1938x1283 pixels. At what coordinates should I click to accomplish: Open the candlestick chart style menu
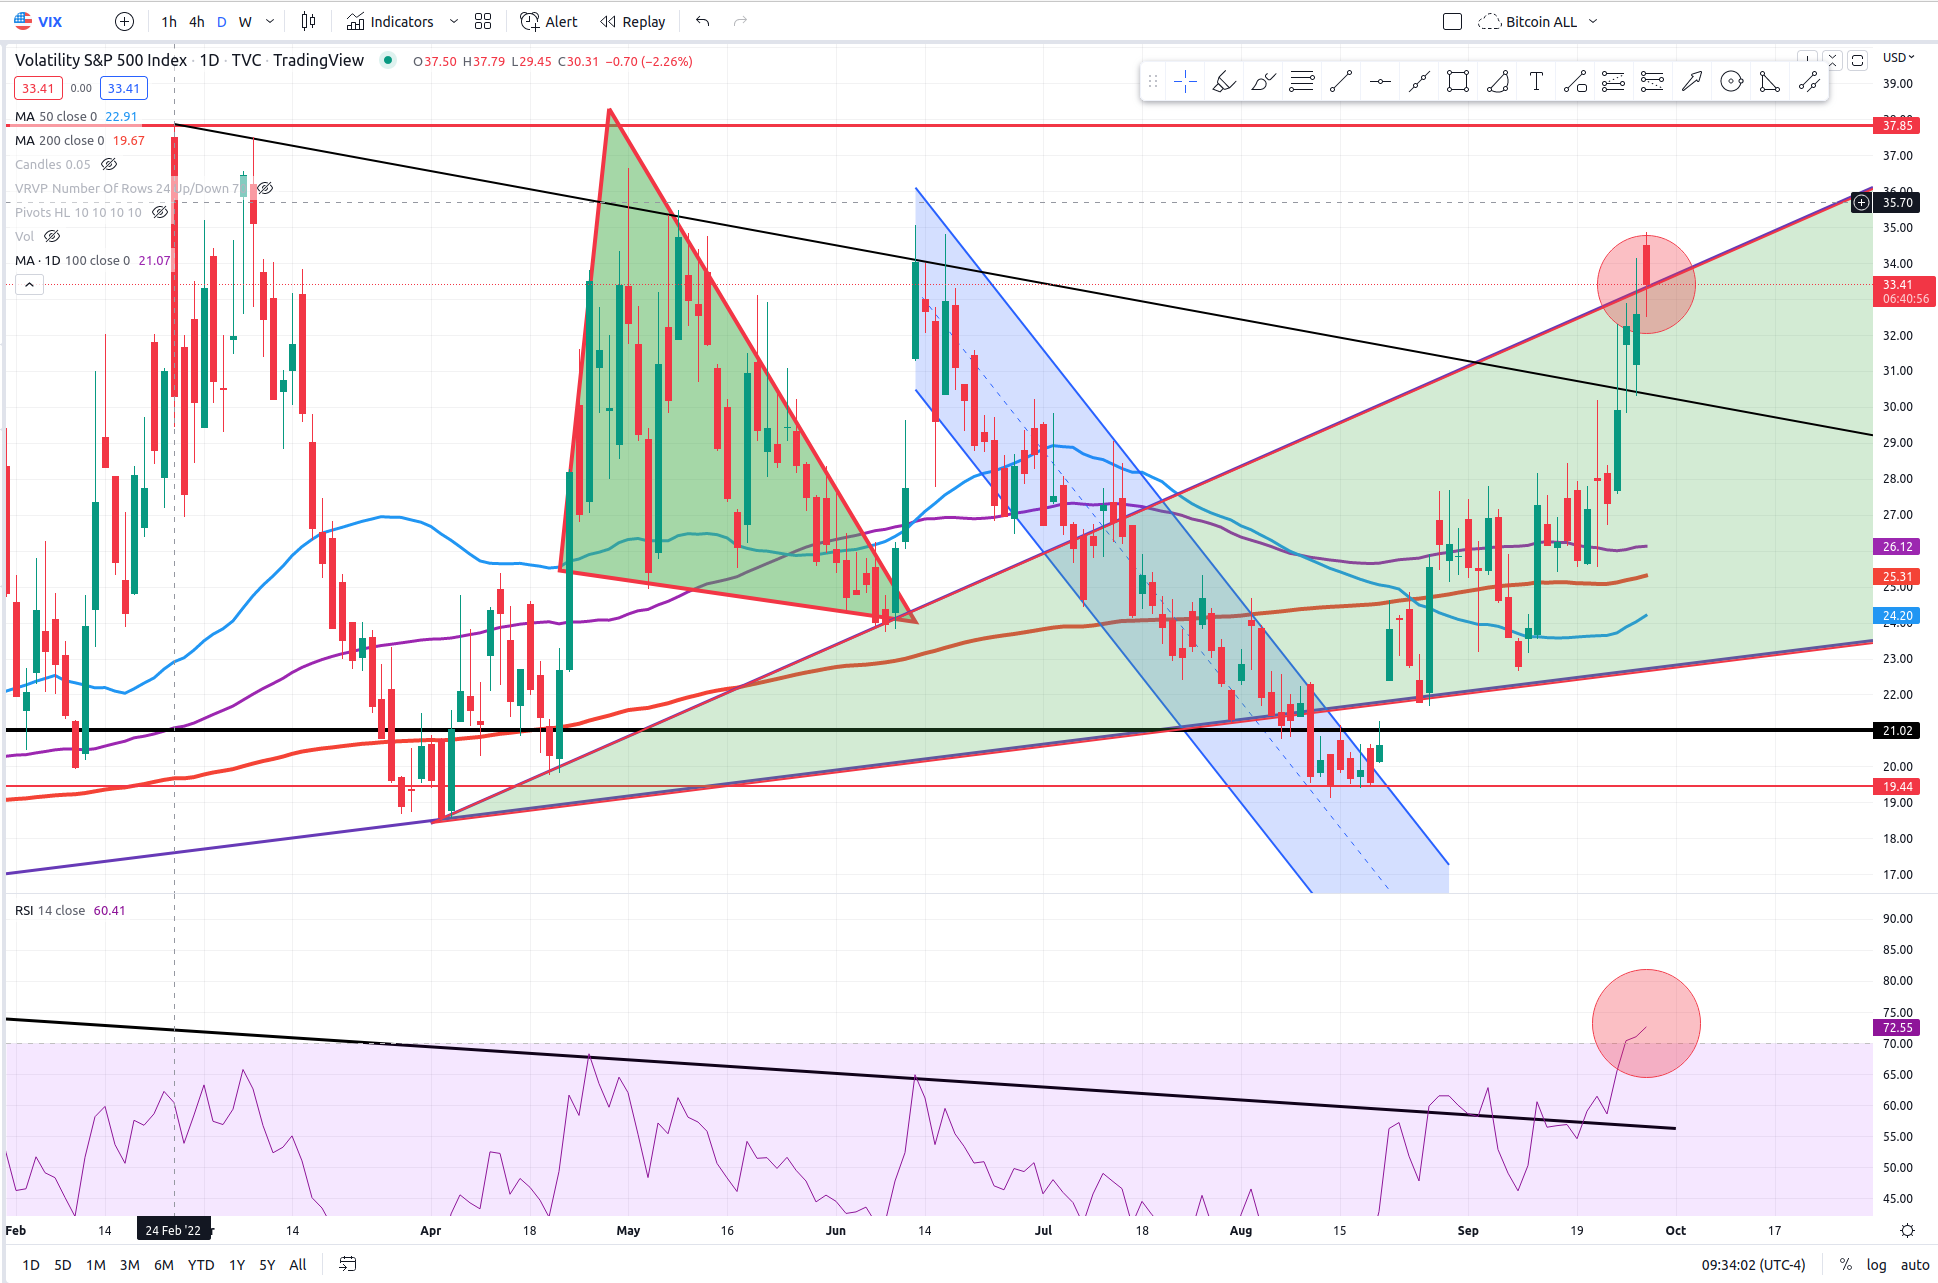[x=309, y=21]
